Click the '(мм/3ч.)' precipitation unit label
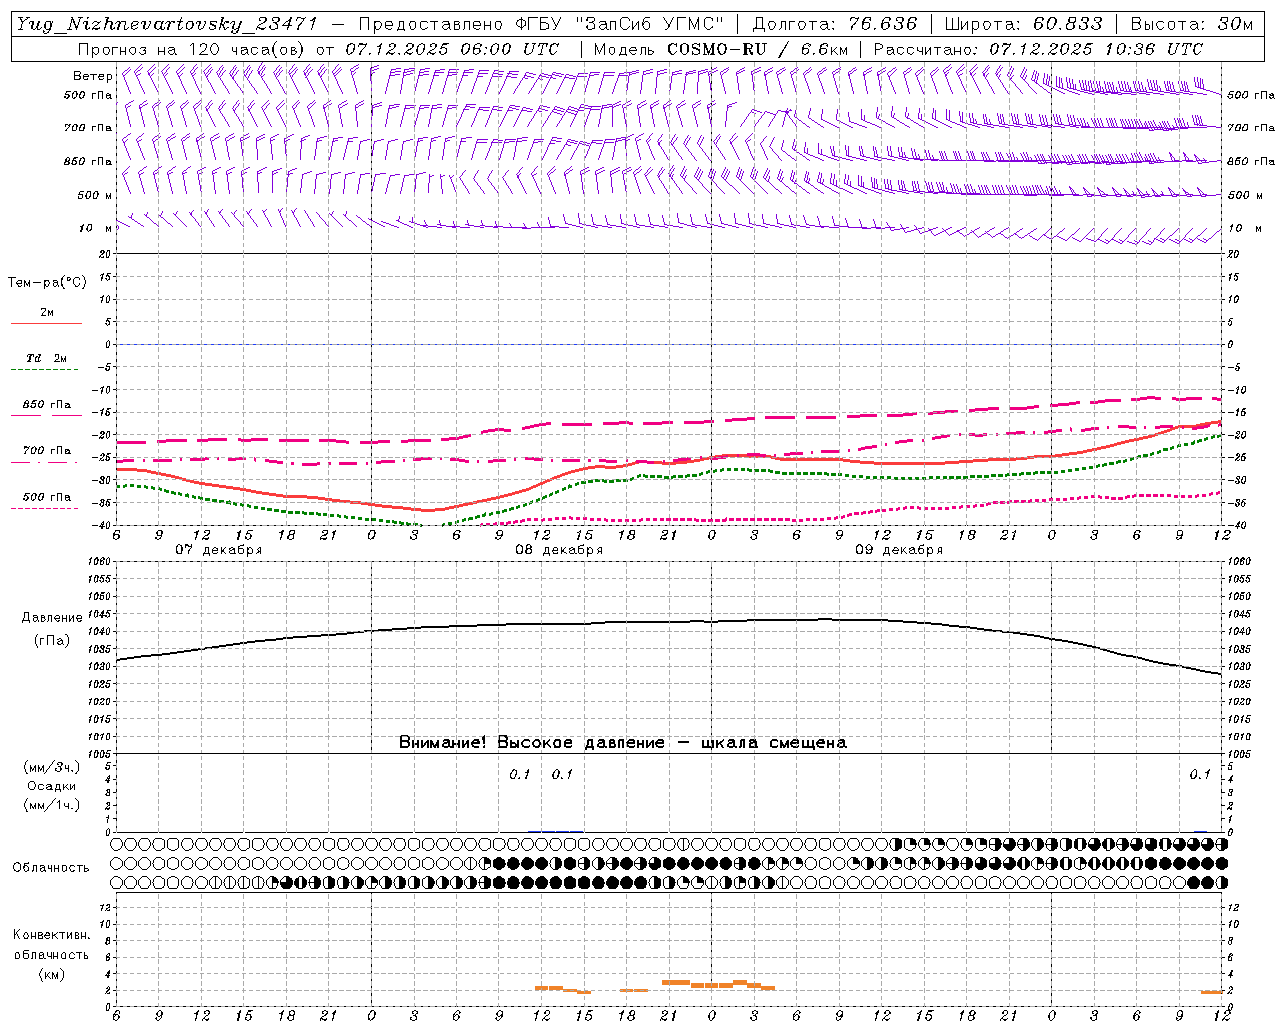The image size is (1280, 1024). [51, 767]
